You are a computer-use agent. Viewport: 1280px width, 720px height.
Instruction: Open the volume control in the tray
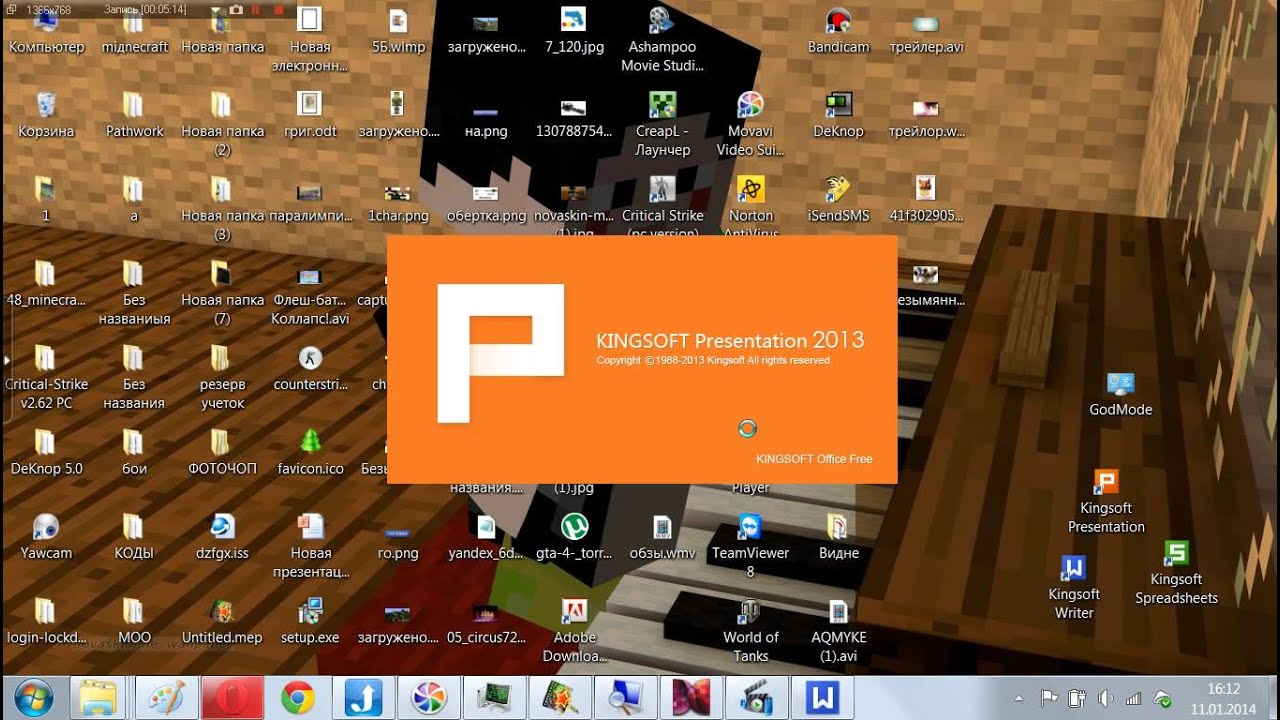(x=1105, y=698)
